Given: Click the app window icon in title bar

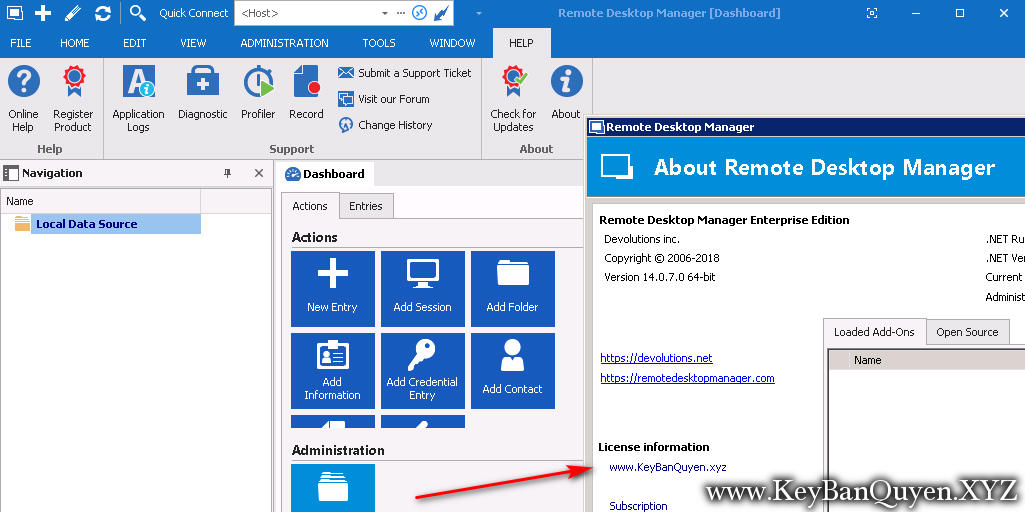Looking at the screenshot, I should tap(14, 13).
